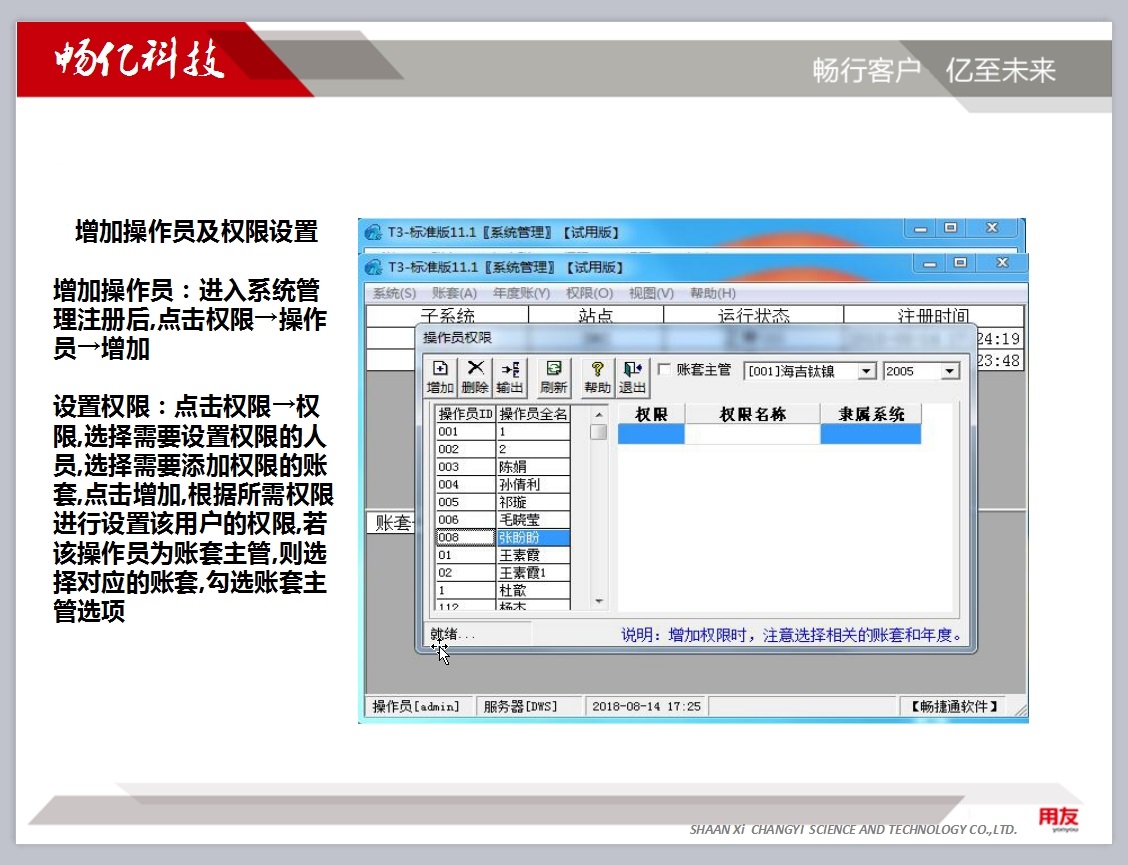
Task: Maximize the front T3 system management window
Action: pyautogui.click(x=960, y=263)
